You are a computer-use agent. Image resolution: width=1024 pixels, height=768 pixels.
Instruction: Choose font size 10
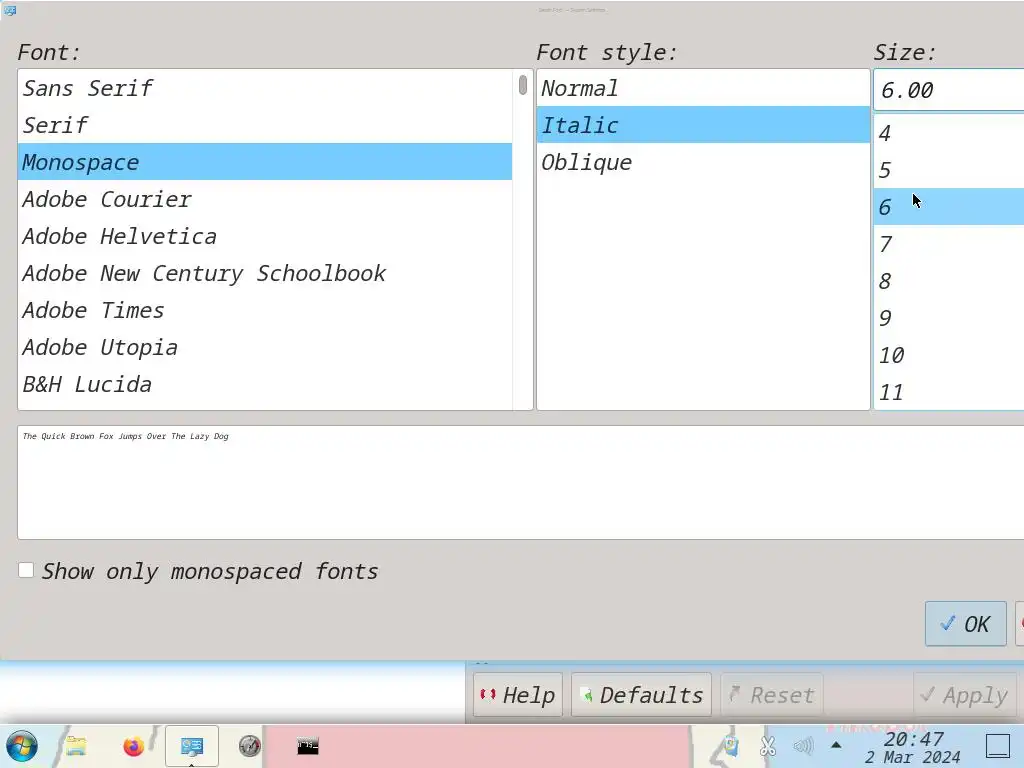949,355
